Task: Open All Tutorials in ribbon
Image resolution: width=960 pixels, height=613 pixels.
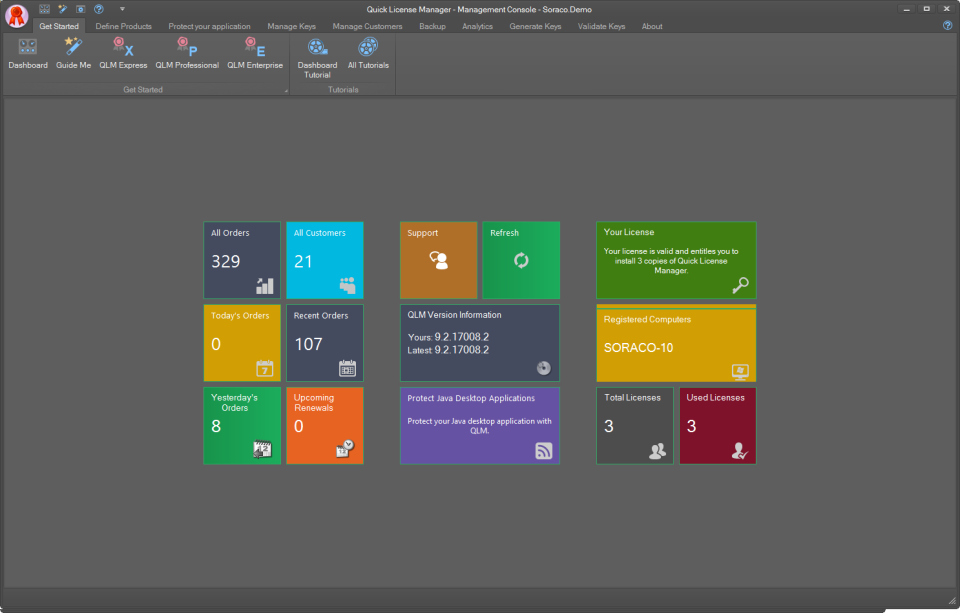Action: tap(368, 53)
